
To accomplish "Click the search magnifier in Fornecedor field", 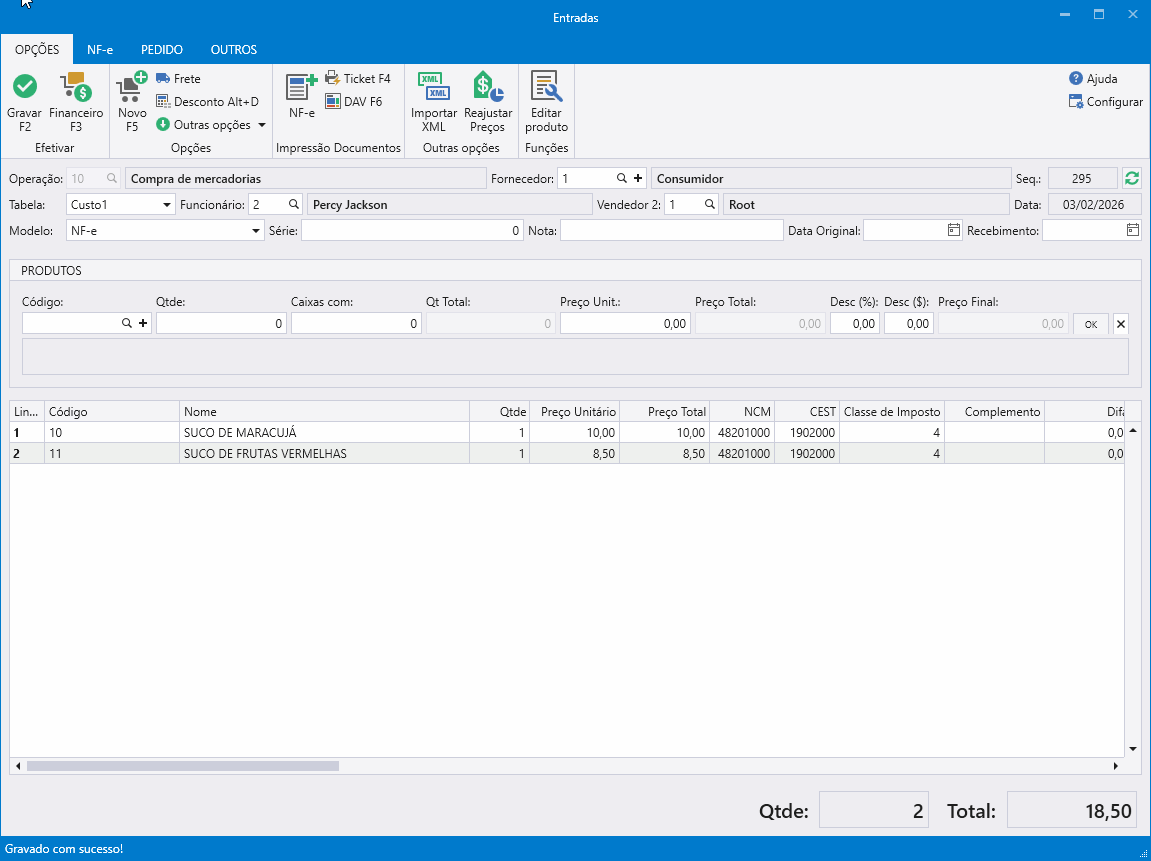I will [621, 178].
